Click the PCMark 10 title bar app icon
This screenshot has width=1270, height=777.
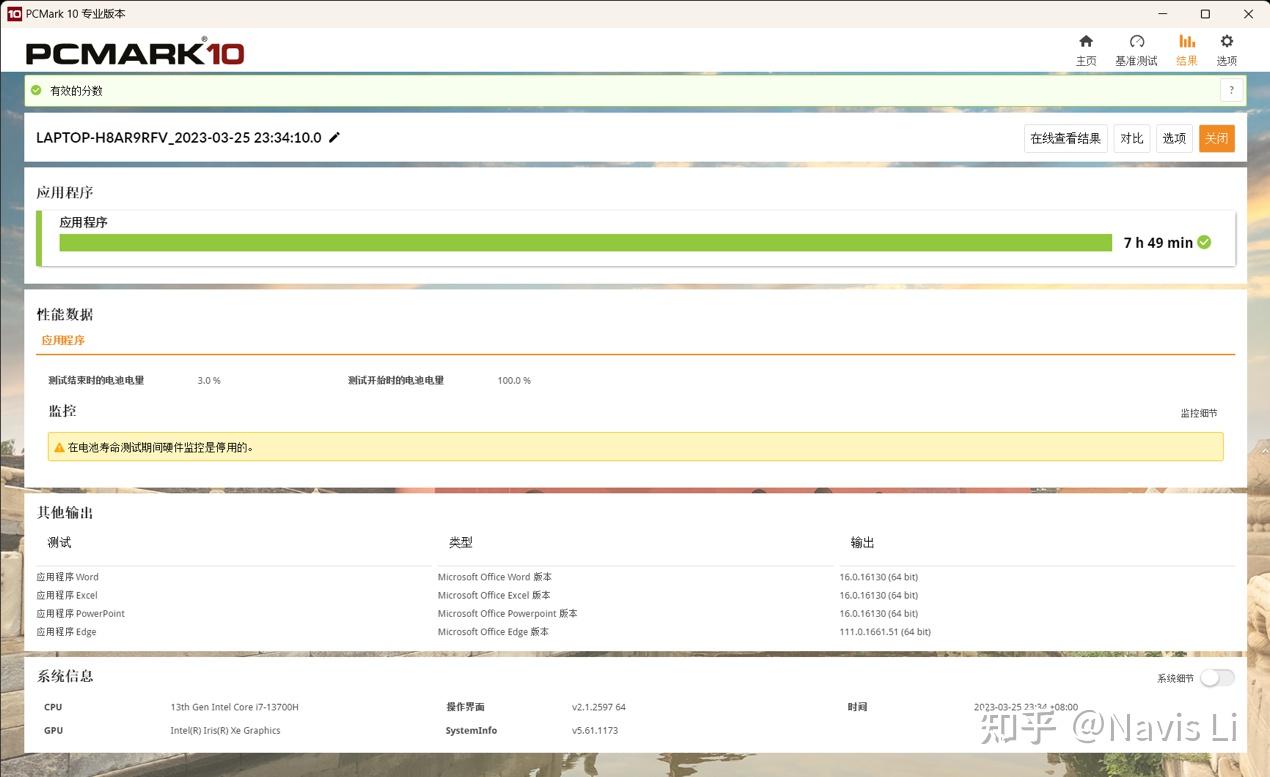coord(14,14)
